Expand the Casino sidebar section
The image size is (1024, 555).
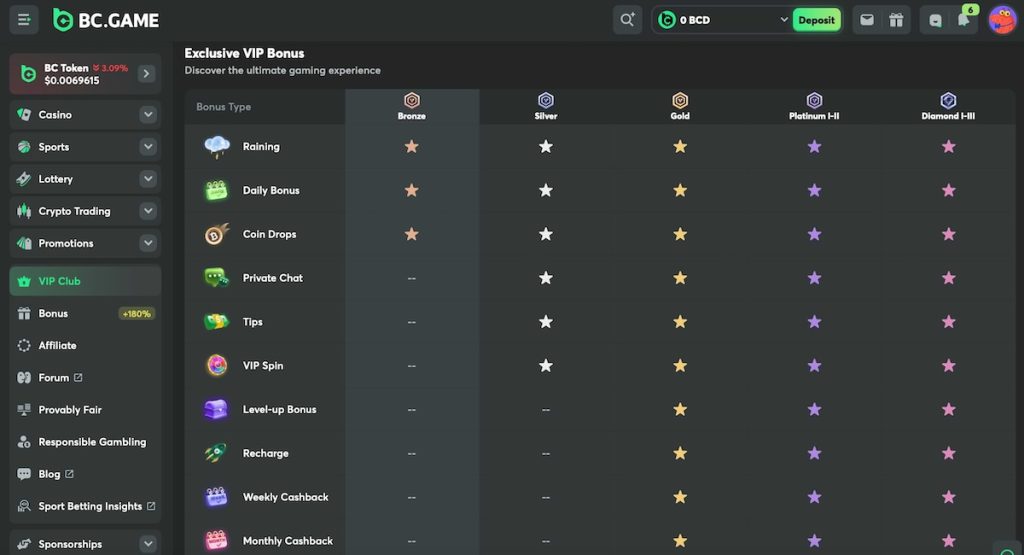tap(148, 115)
